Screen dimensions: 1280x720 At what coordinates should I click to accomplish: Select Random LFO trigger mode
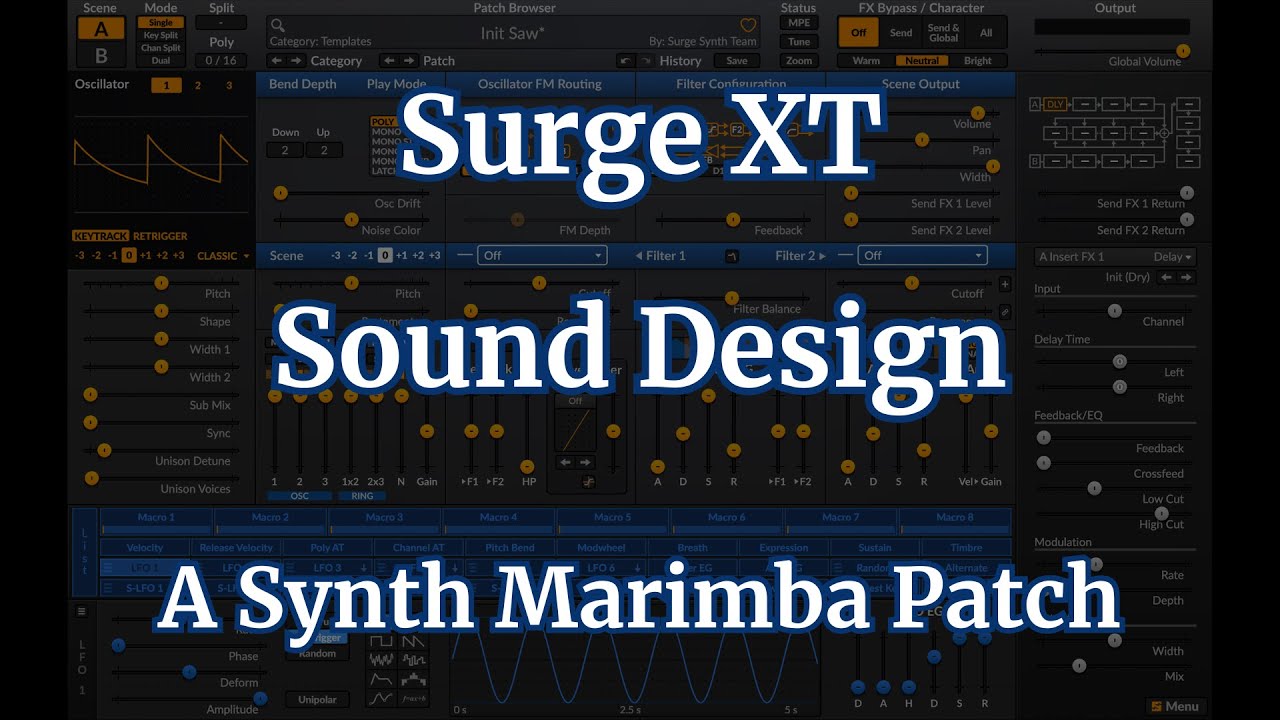click(x=317, y=653)
